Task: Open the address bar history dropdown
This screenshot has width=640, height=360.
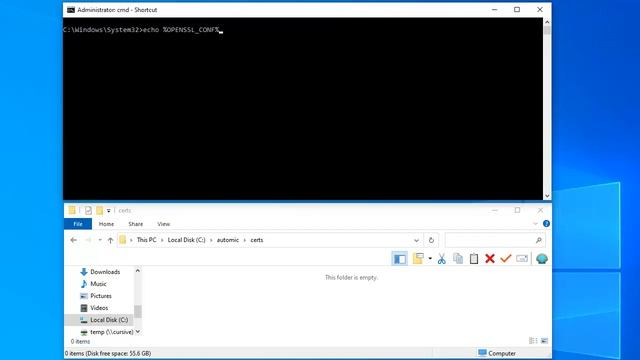Action: pos(416,240)
